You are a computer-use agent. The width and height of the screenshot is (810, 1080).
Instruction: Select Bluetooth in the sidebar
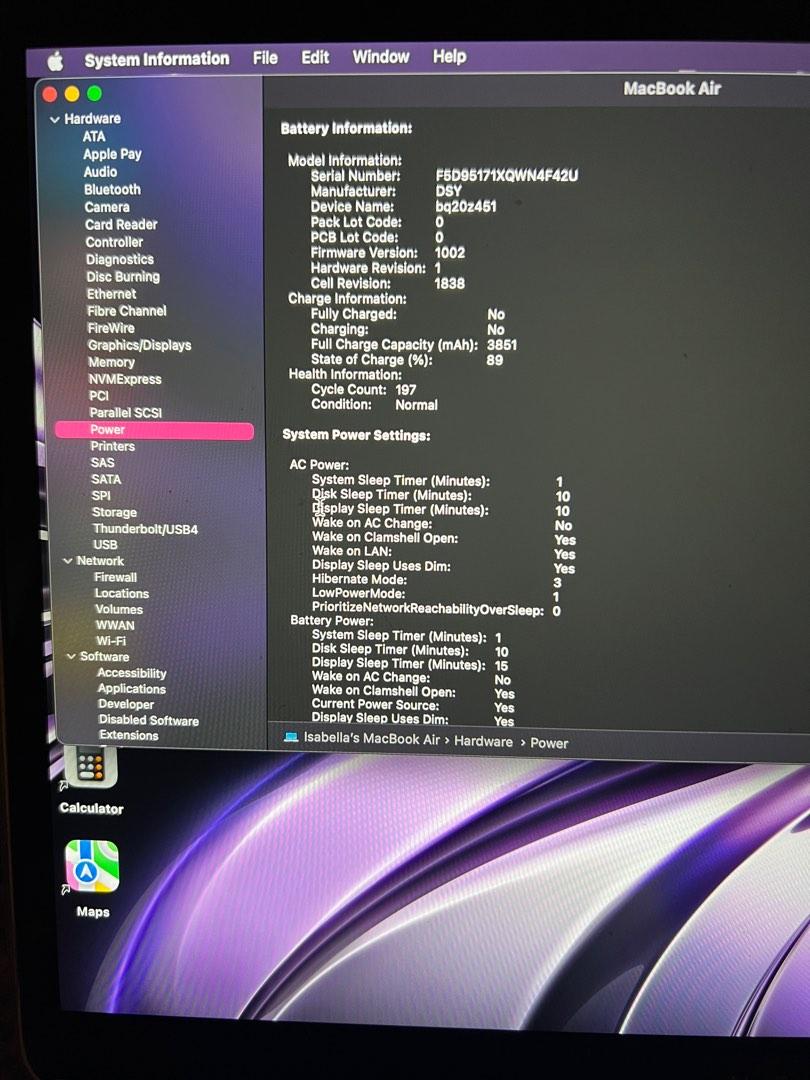coord(112,189)
